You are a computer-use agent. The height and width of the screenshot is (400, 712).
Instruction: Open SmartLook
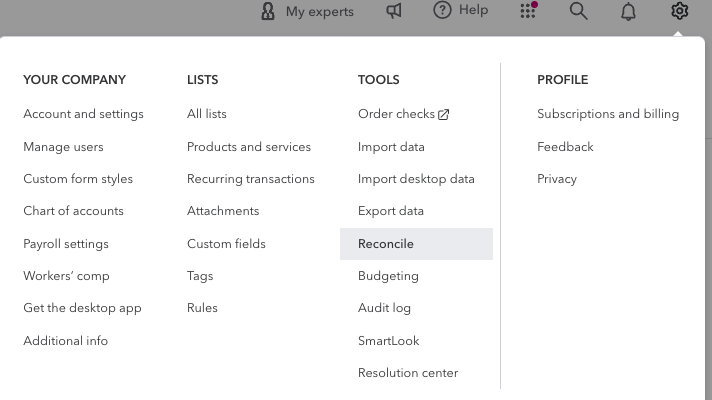389,341
